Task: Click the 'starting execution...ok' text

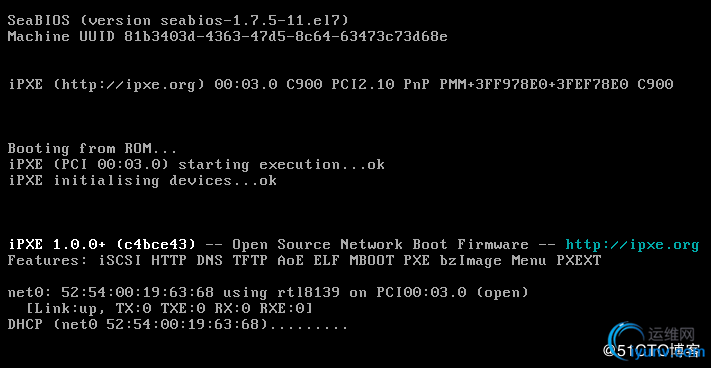Action: [x=281, y=165]
